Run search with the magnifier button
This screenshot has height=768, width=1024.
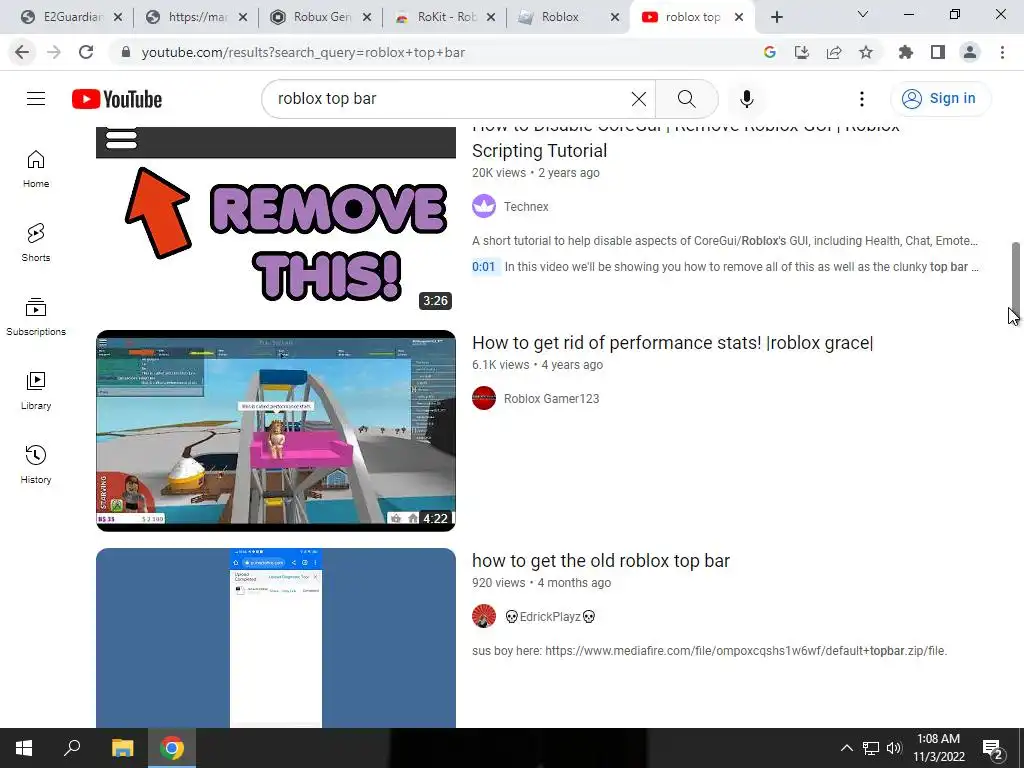[686, 99]
